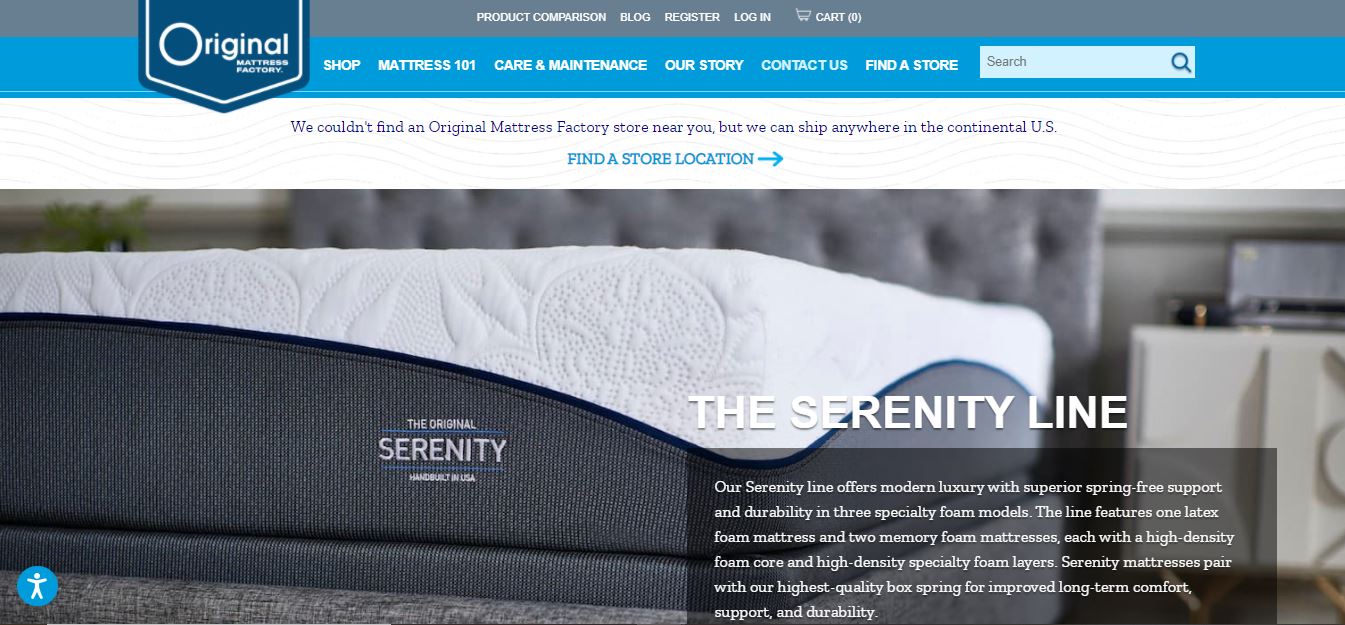Image resolution: width=1345 pixels, height=625 pixels.
Task: View Cart (0) link
Action: (x=838, y=17)
